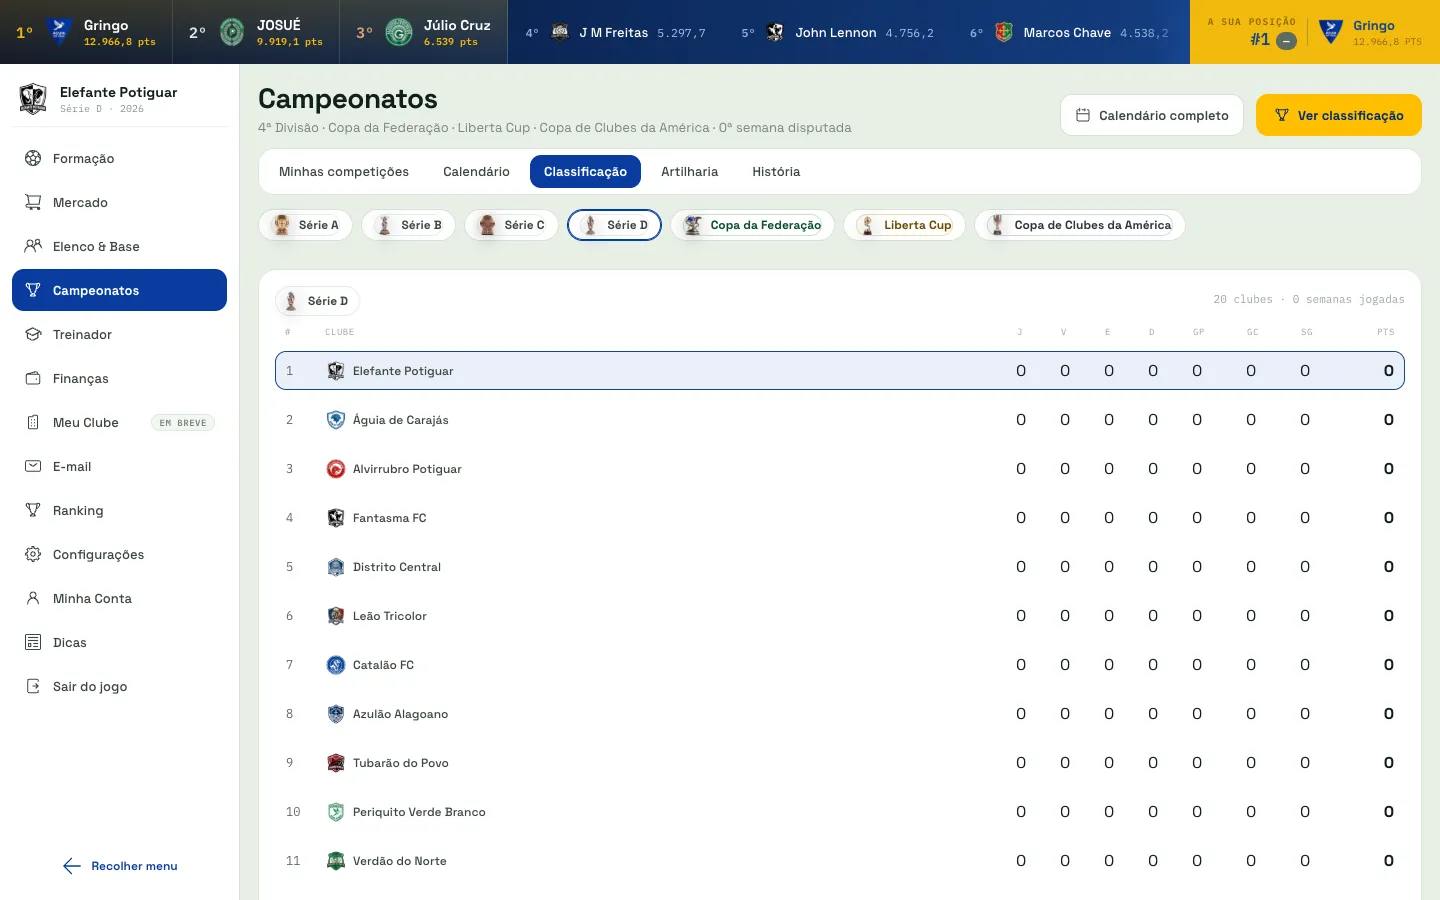This screenshot has height=900, width=1440.
Task: Click Águia de Carajás club crest
Action: tap(336, 420)
